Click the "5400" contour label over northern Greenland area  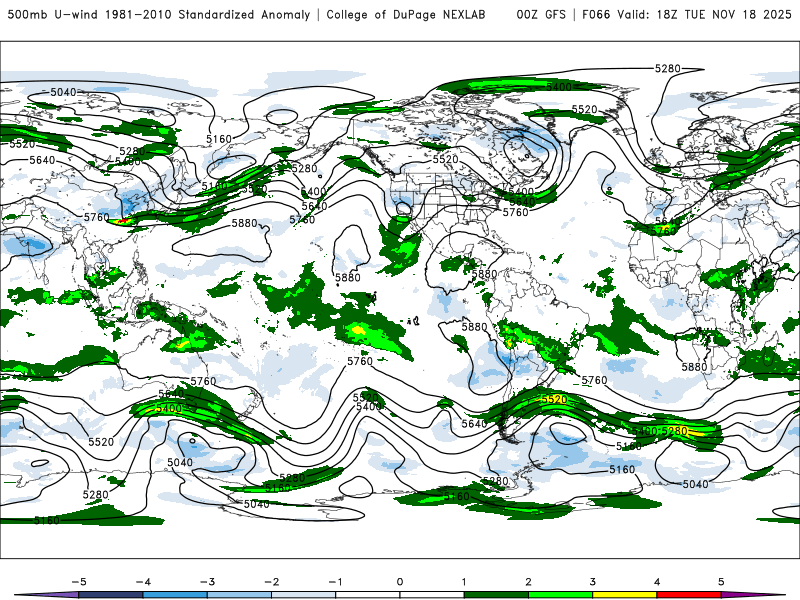559,87
